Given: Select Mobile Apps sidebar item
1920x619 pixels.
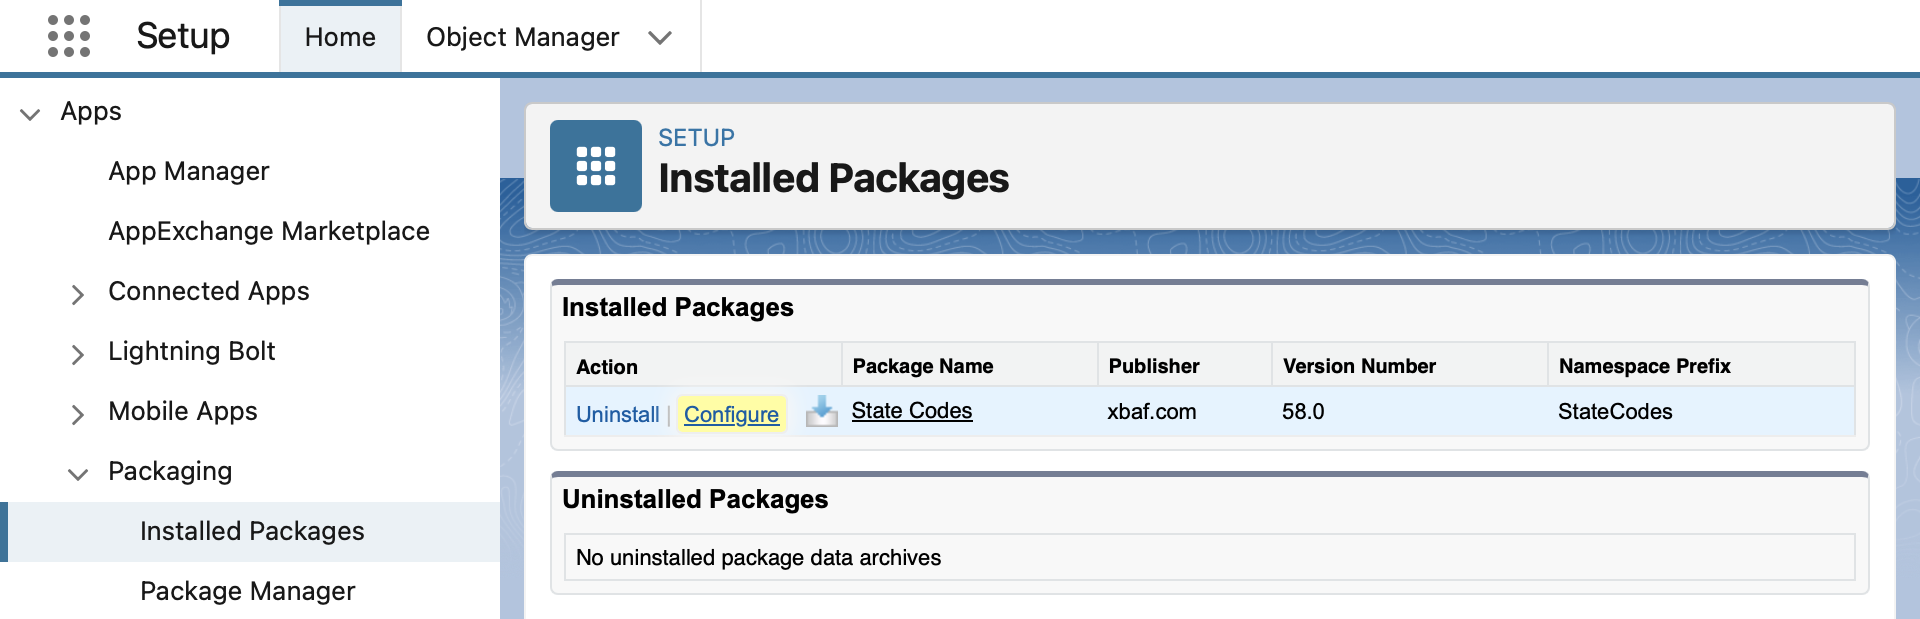Looking at the screenshot, I should point(183,411).
